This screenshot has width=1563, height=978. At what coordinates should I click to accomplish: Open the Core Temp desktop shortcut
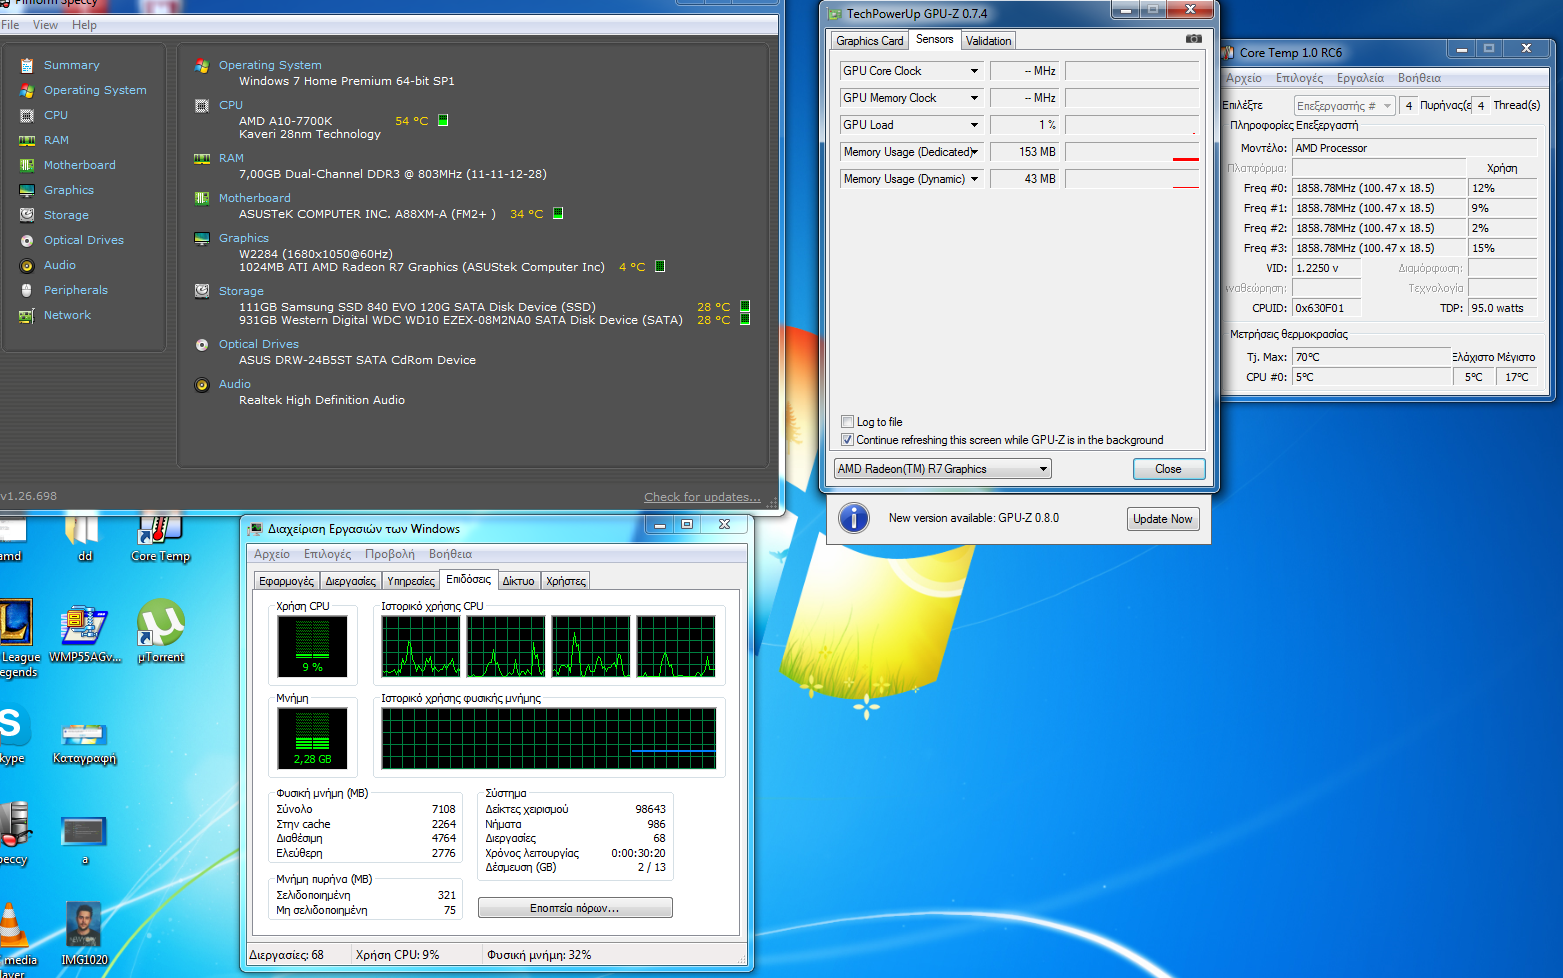[160, 538]
